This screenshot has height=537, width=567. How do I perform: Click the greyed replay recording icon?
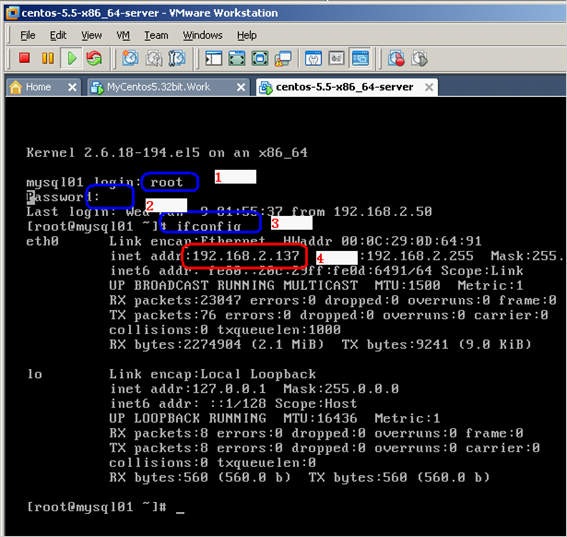point(419,58)
